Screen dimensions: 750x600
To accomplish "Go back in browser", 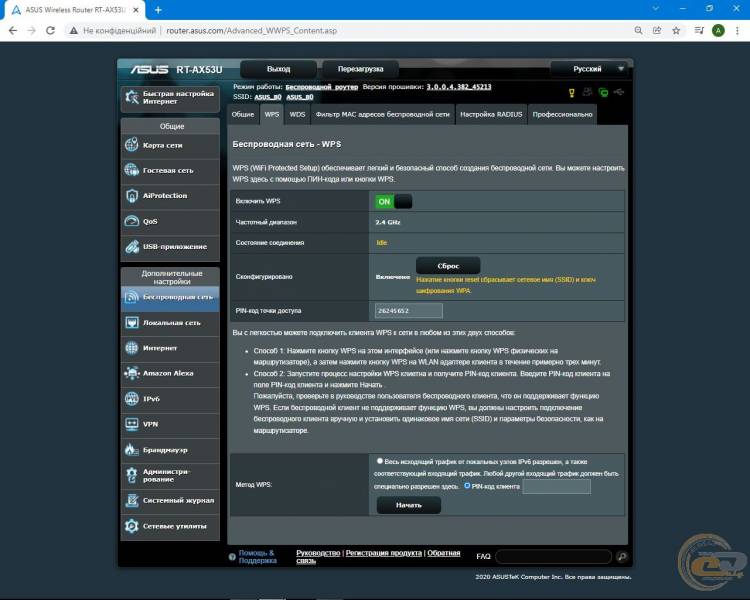I will coord(13,31).
